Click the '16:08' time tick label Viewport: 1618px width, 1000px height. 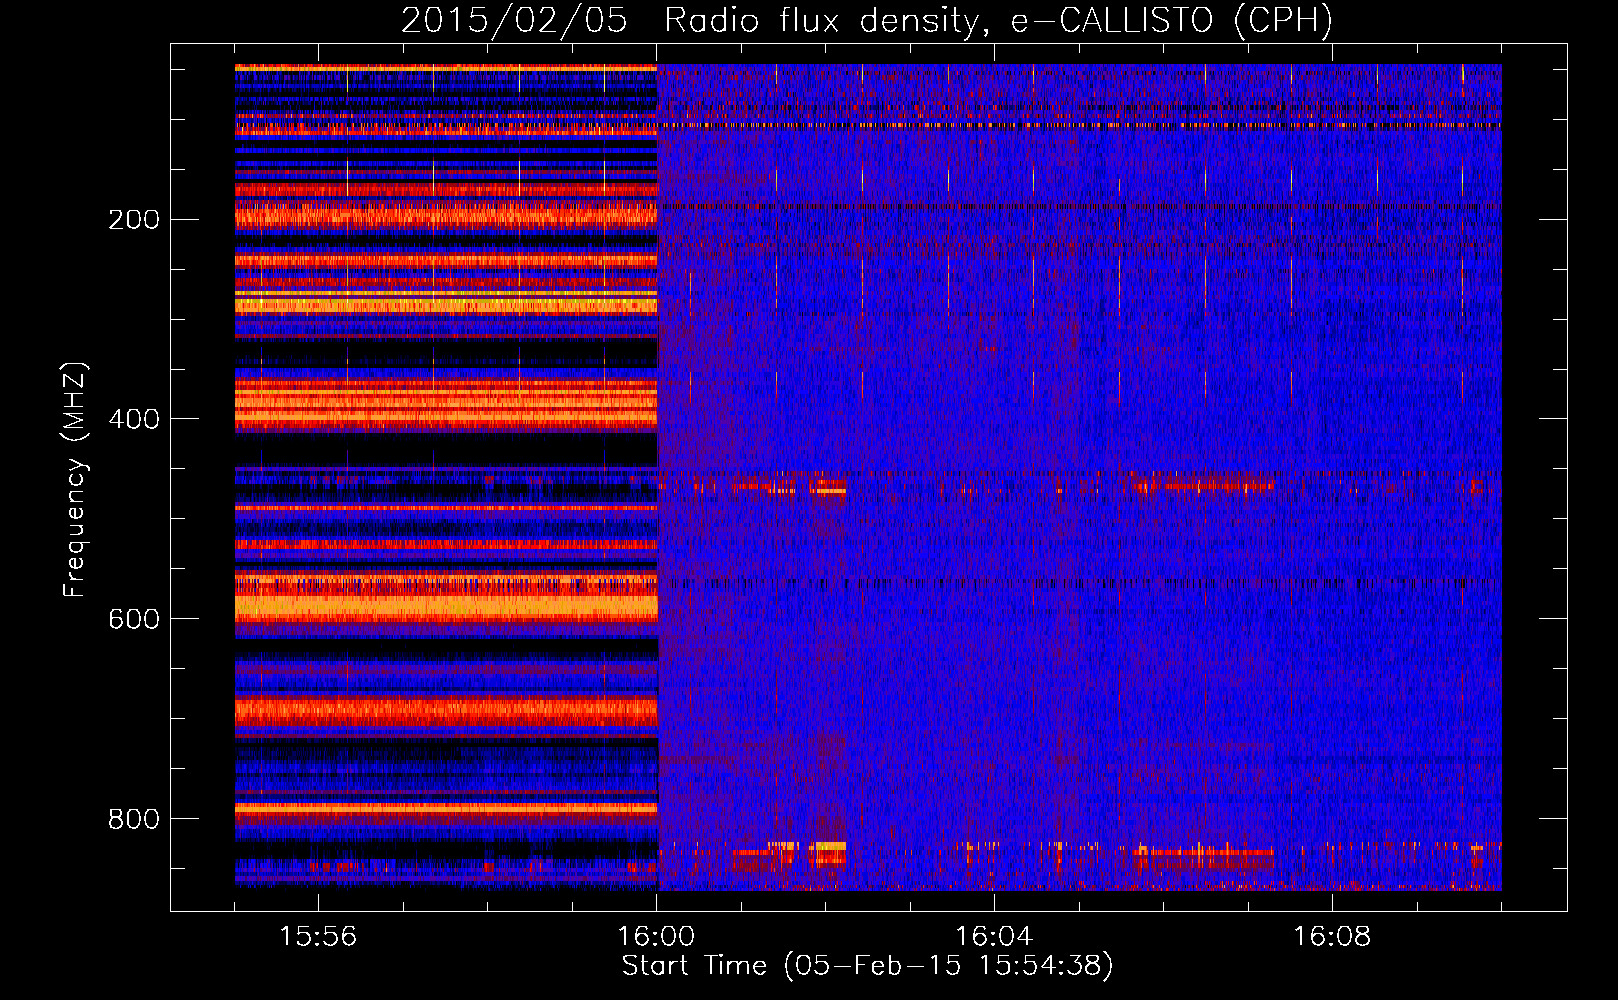point(1332,937)
